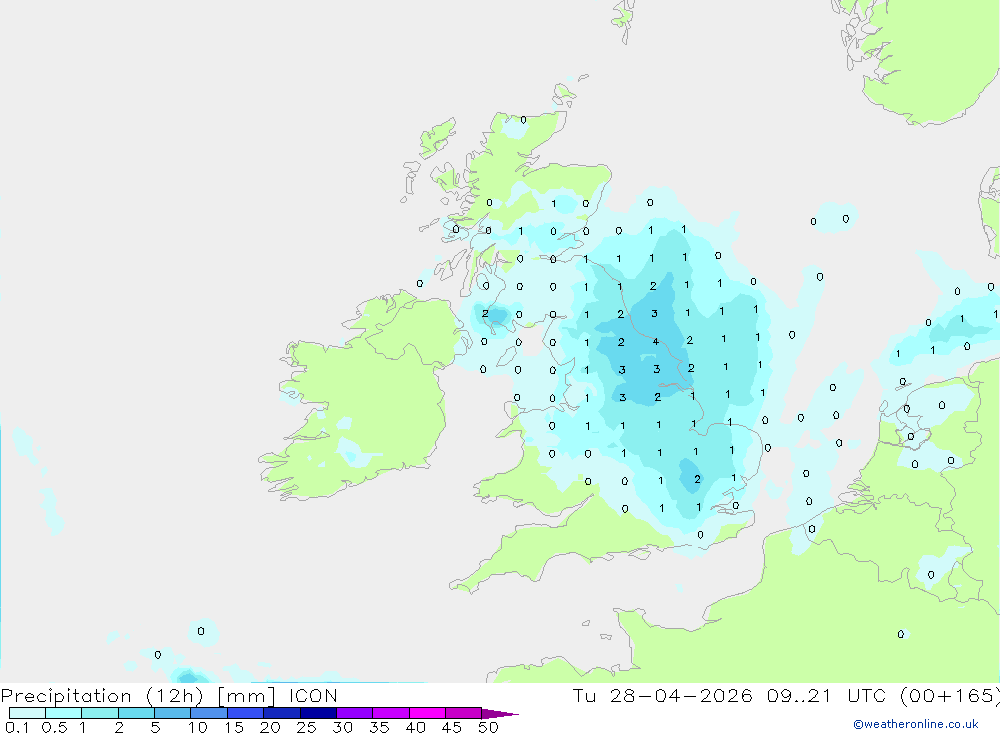
Task: Click the '4' precipitation value over northern England
Action: point(655,341)
